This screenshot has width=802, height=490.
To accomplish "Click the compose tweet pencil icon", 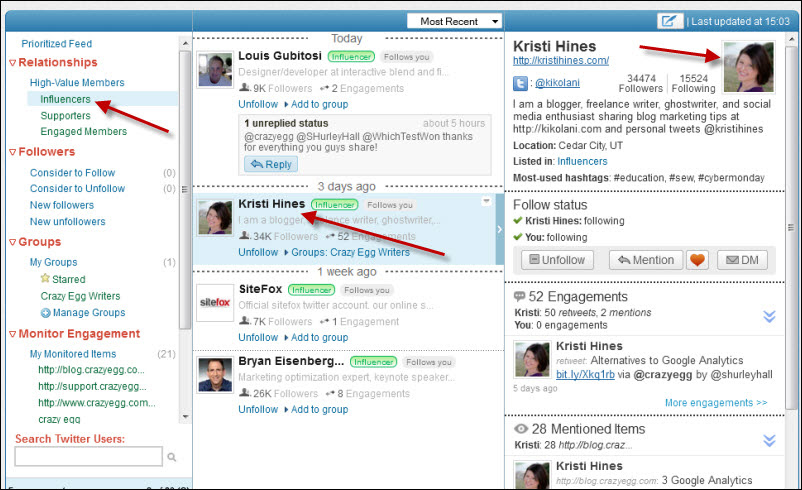I will click(x=670, y=21).
